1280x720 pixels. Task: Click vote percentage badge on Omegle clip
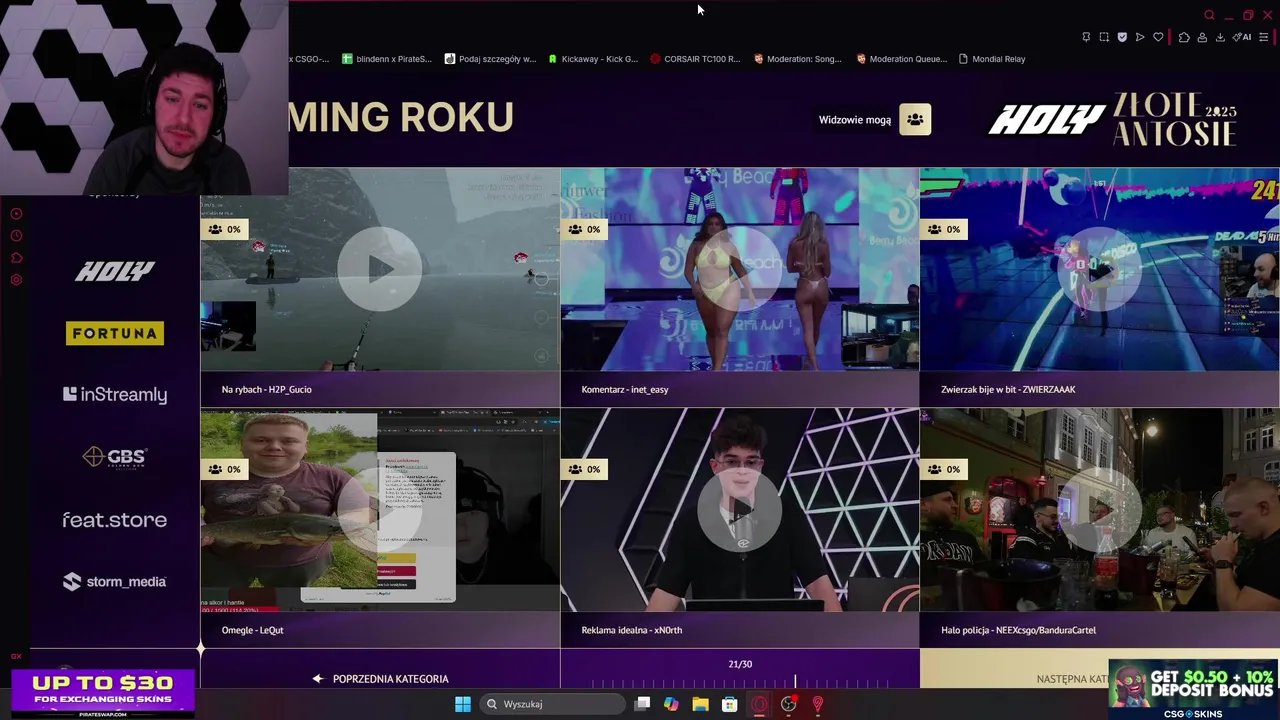tap(224, 469)
